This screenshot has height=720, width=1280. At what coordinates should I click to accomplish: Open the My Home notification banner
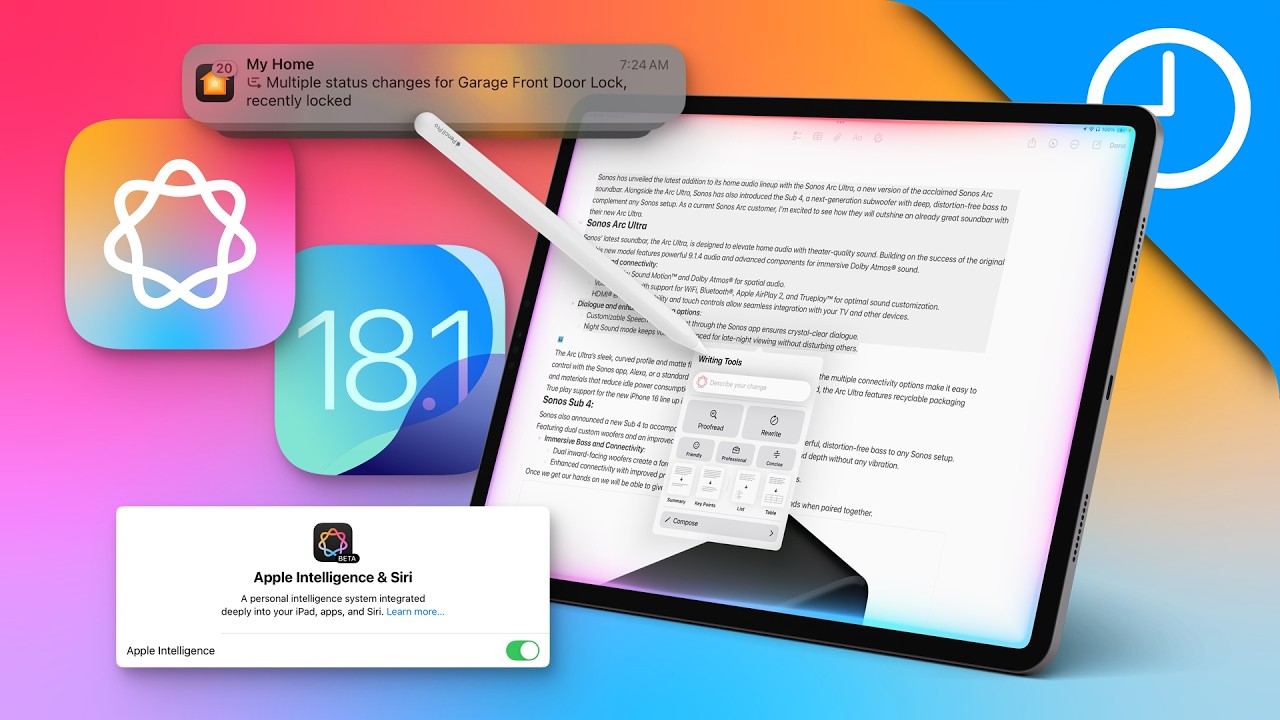(x=434, y=84)
